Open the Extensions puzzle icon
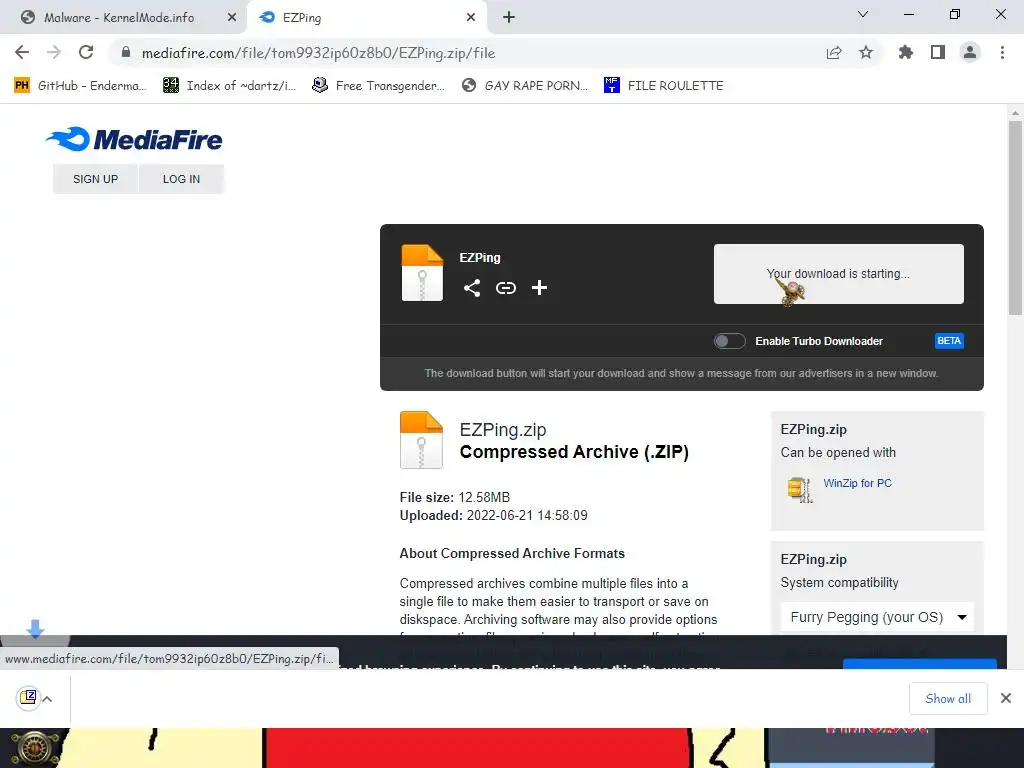 click(906, 52)
